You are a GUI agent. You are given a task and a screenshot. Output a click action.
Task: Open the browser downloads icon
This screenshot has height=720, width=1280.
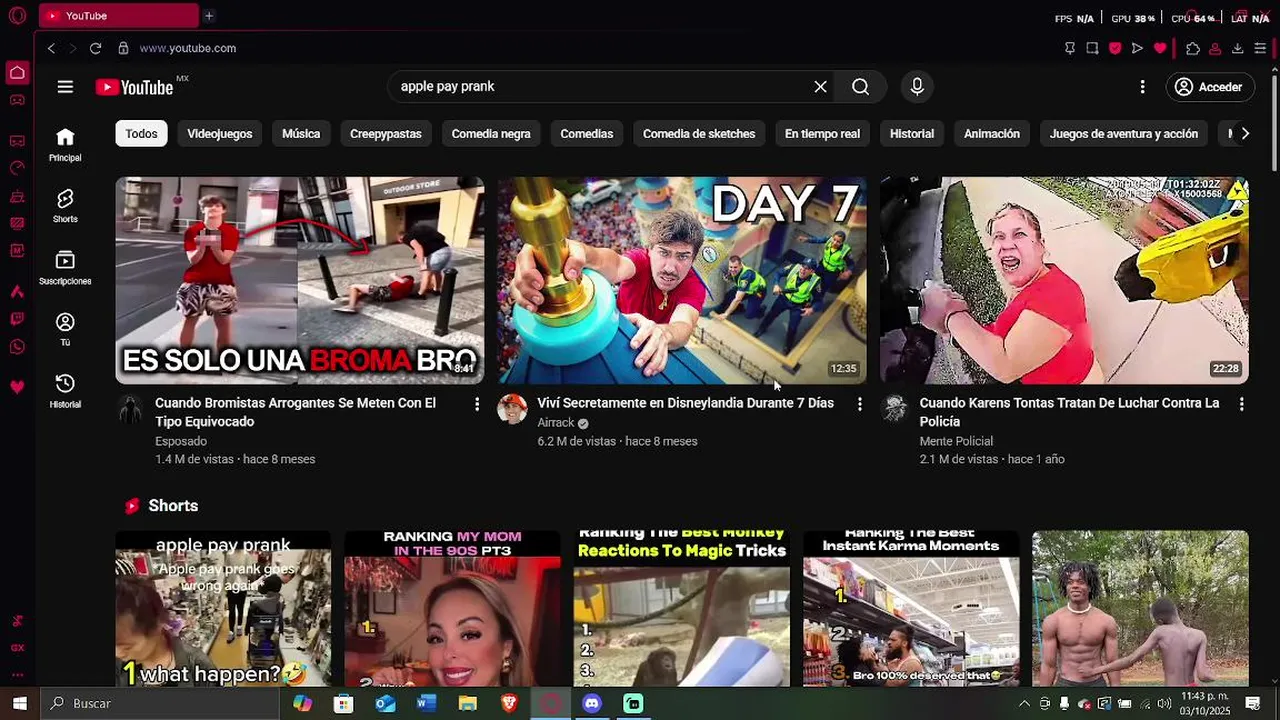coord(1237,48)
